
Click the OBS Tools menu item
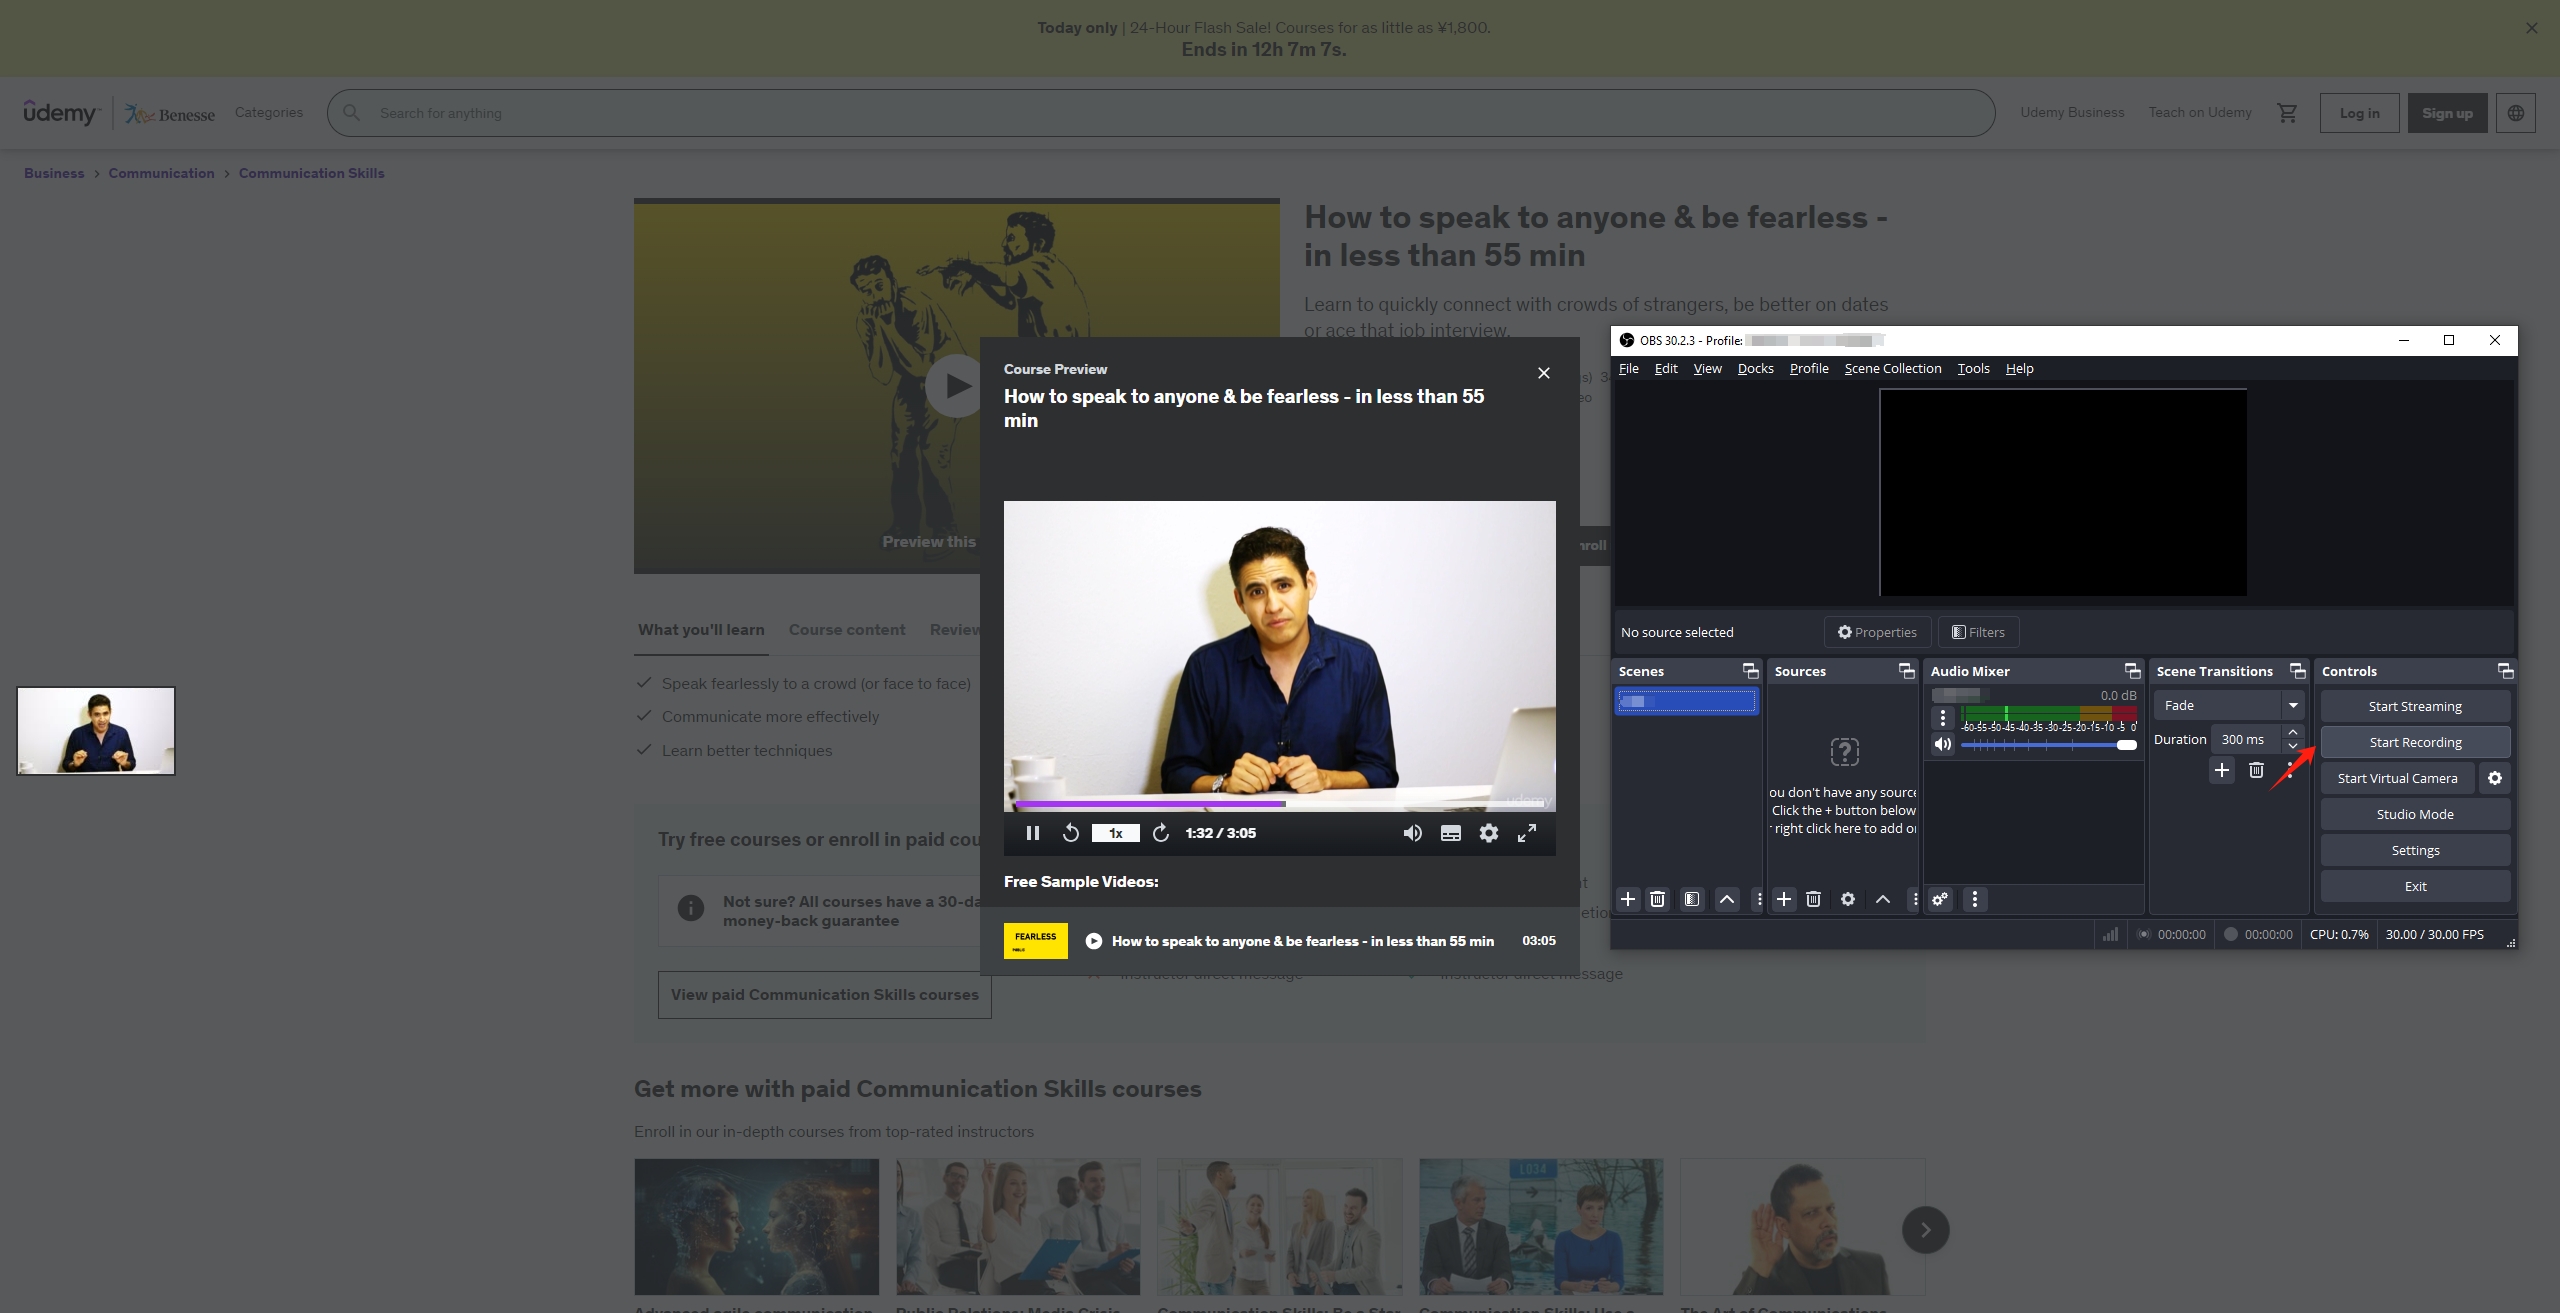coord(1972,370)
